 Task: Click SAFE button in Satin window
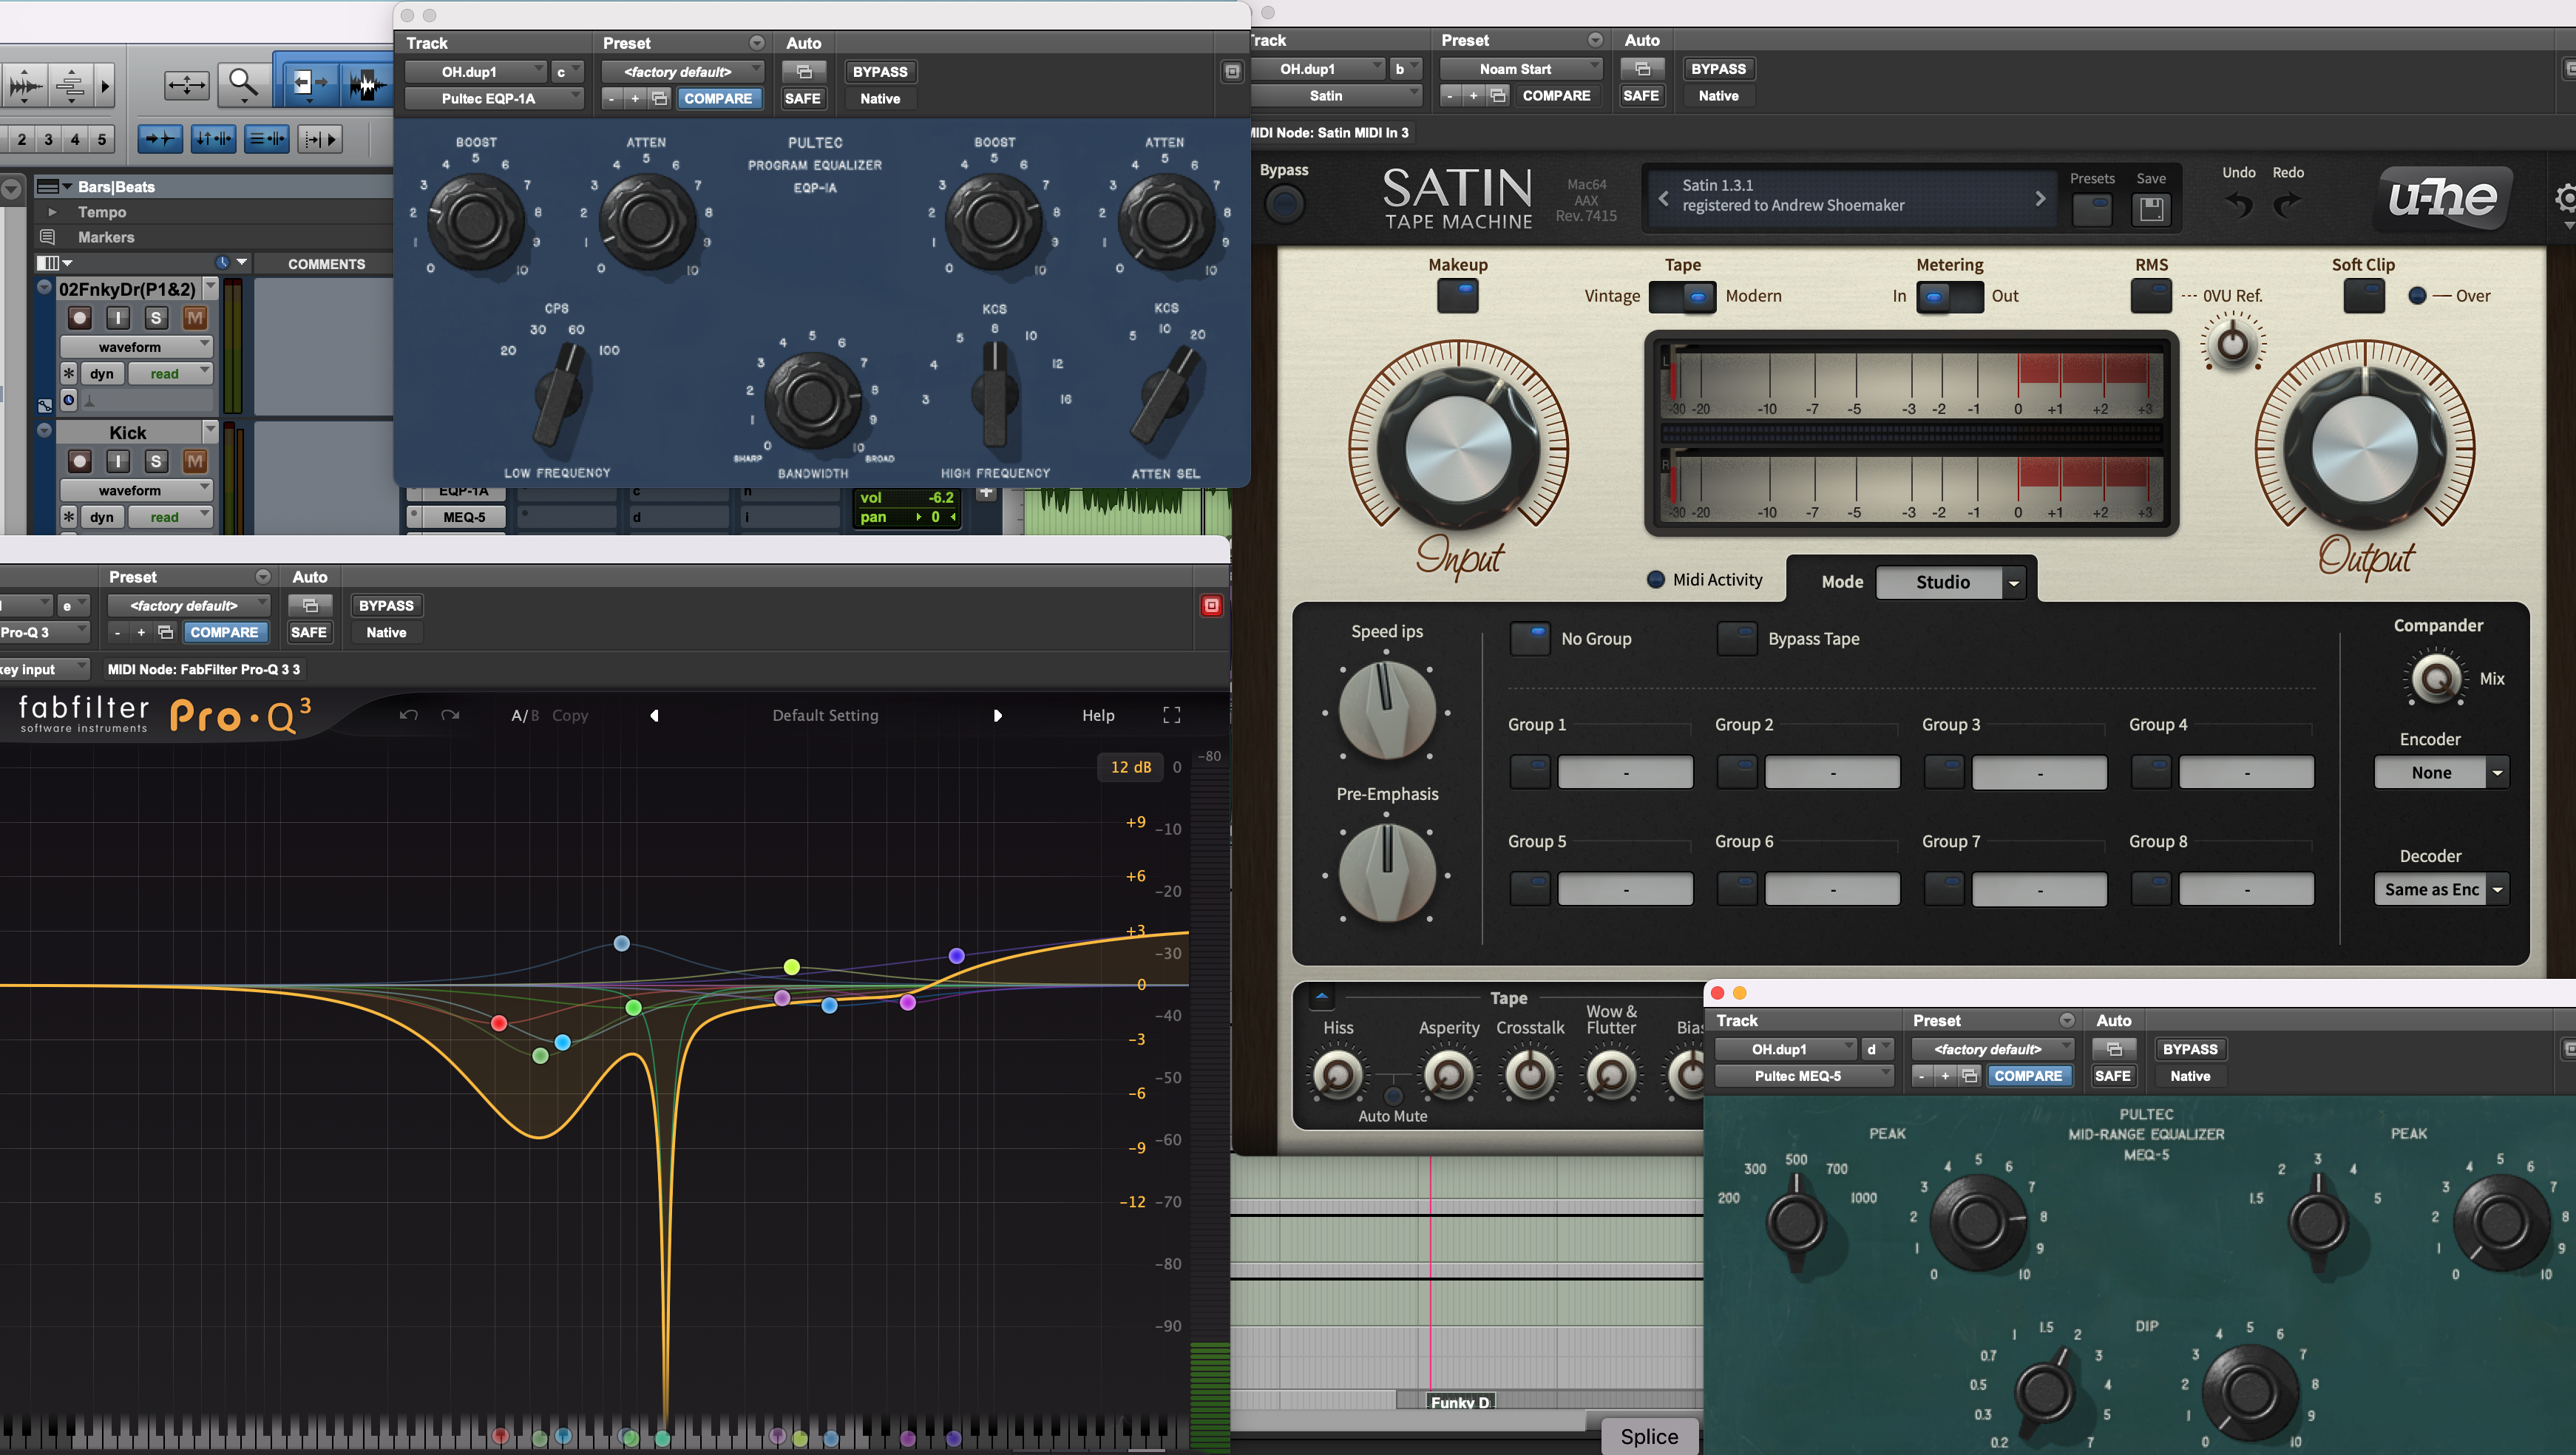pyautogui.click(x=1641, y=95)
